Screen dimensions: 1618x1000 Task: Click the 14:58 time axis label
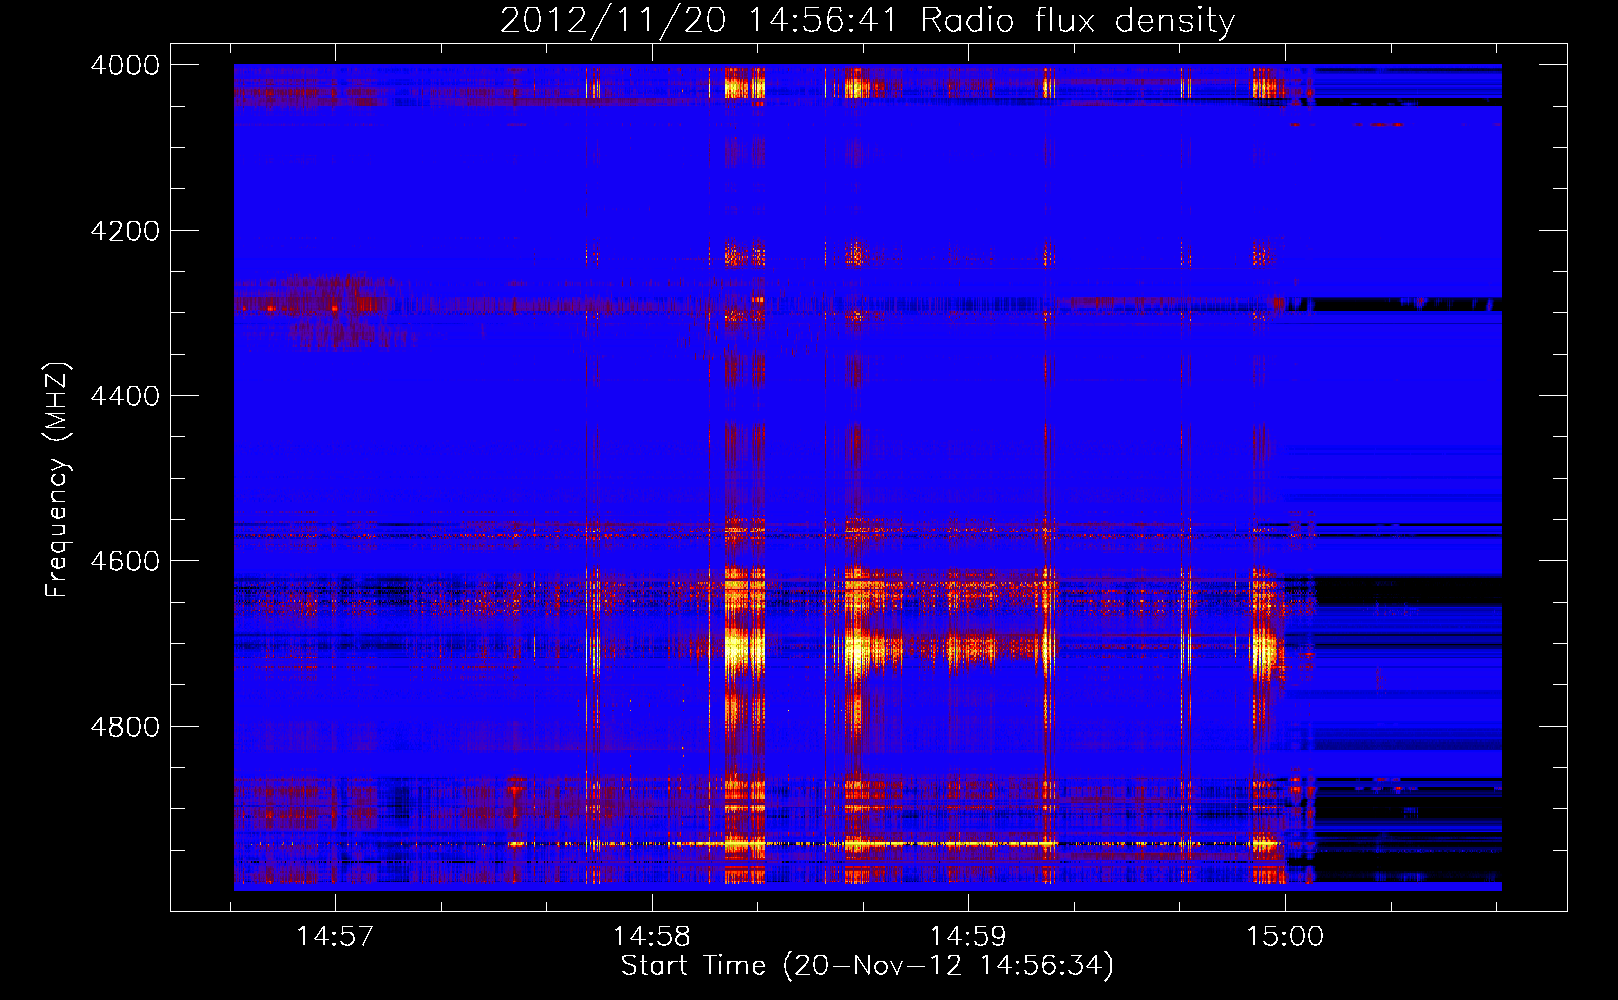click(x=652, y=937)
